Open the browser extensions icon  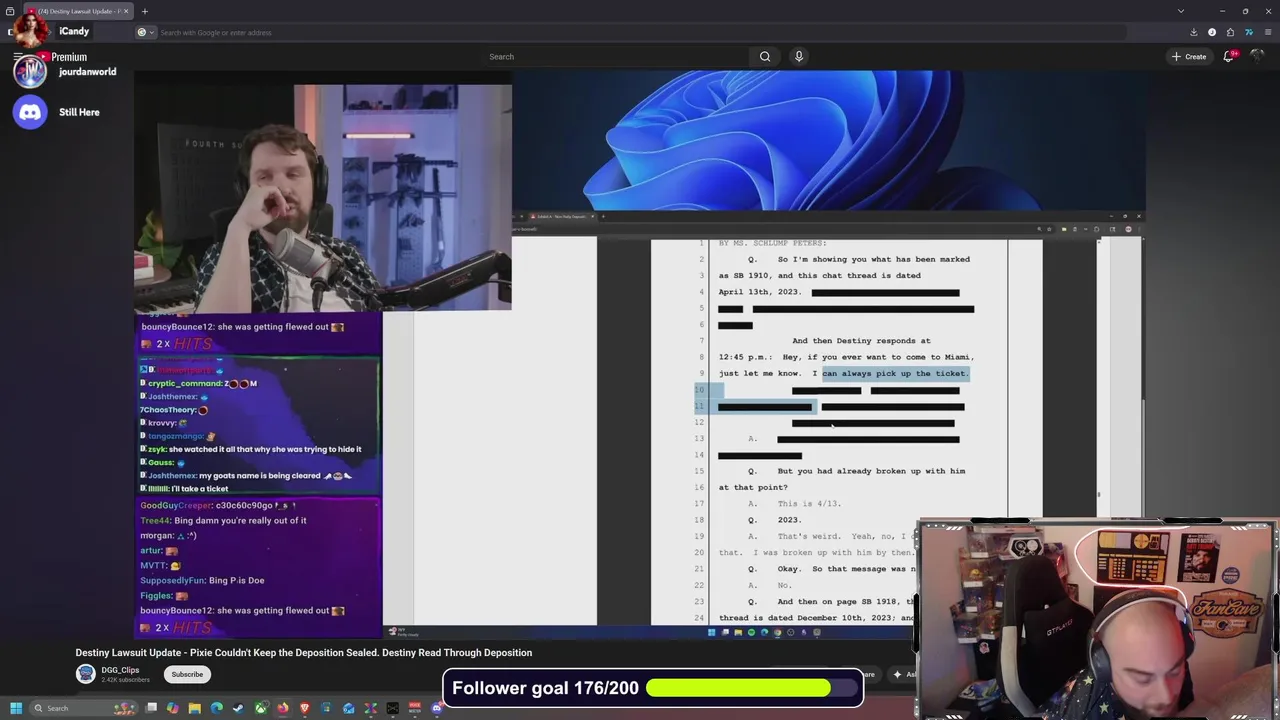[1230, 32]
